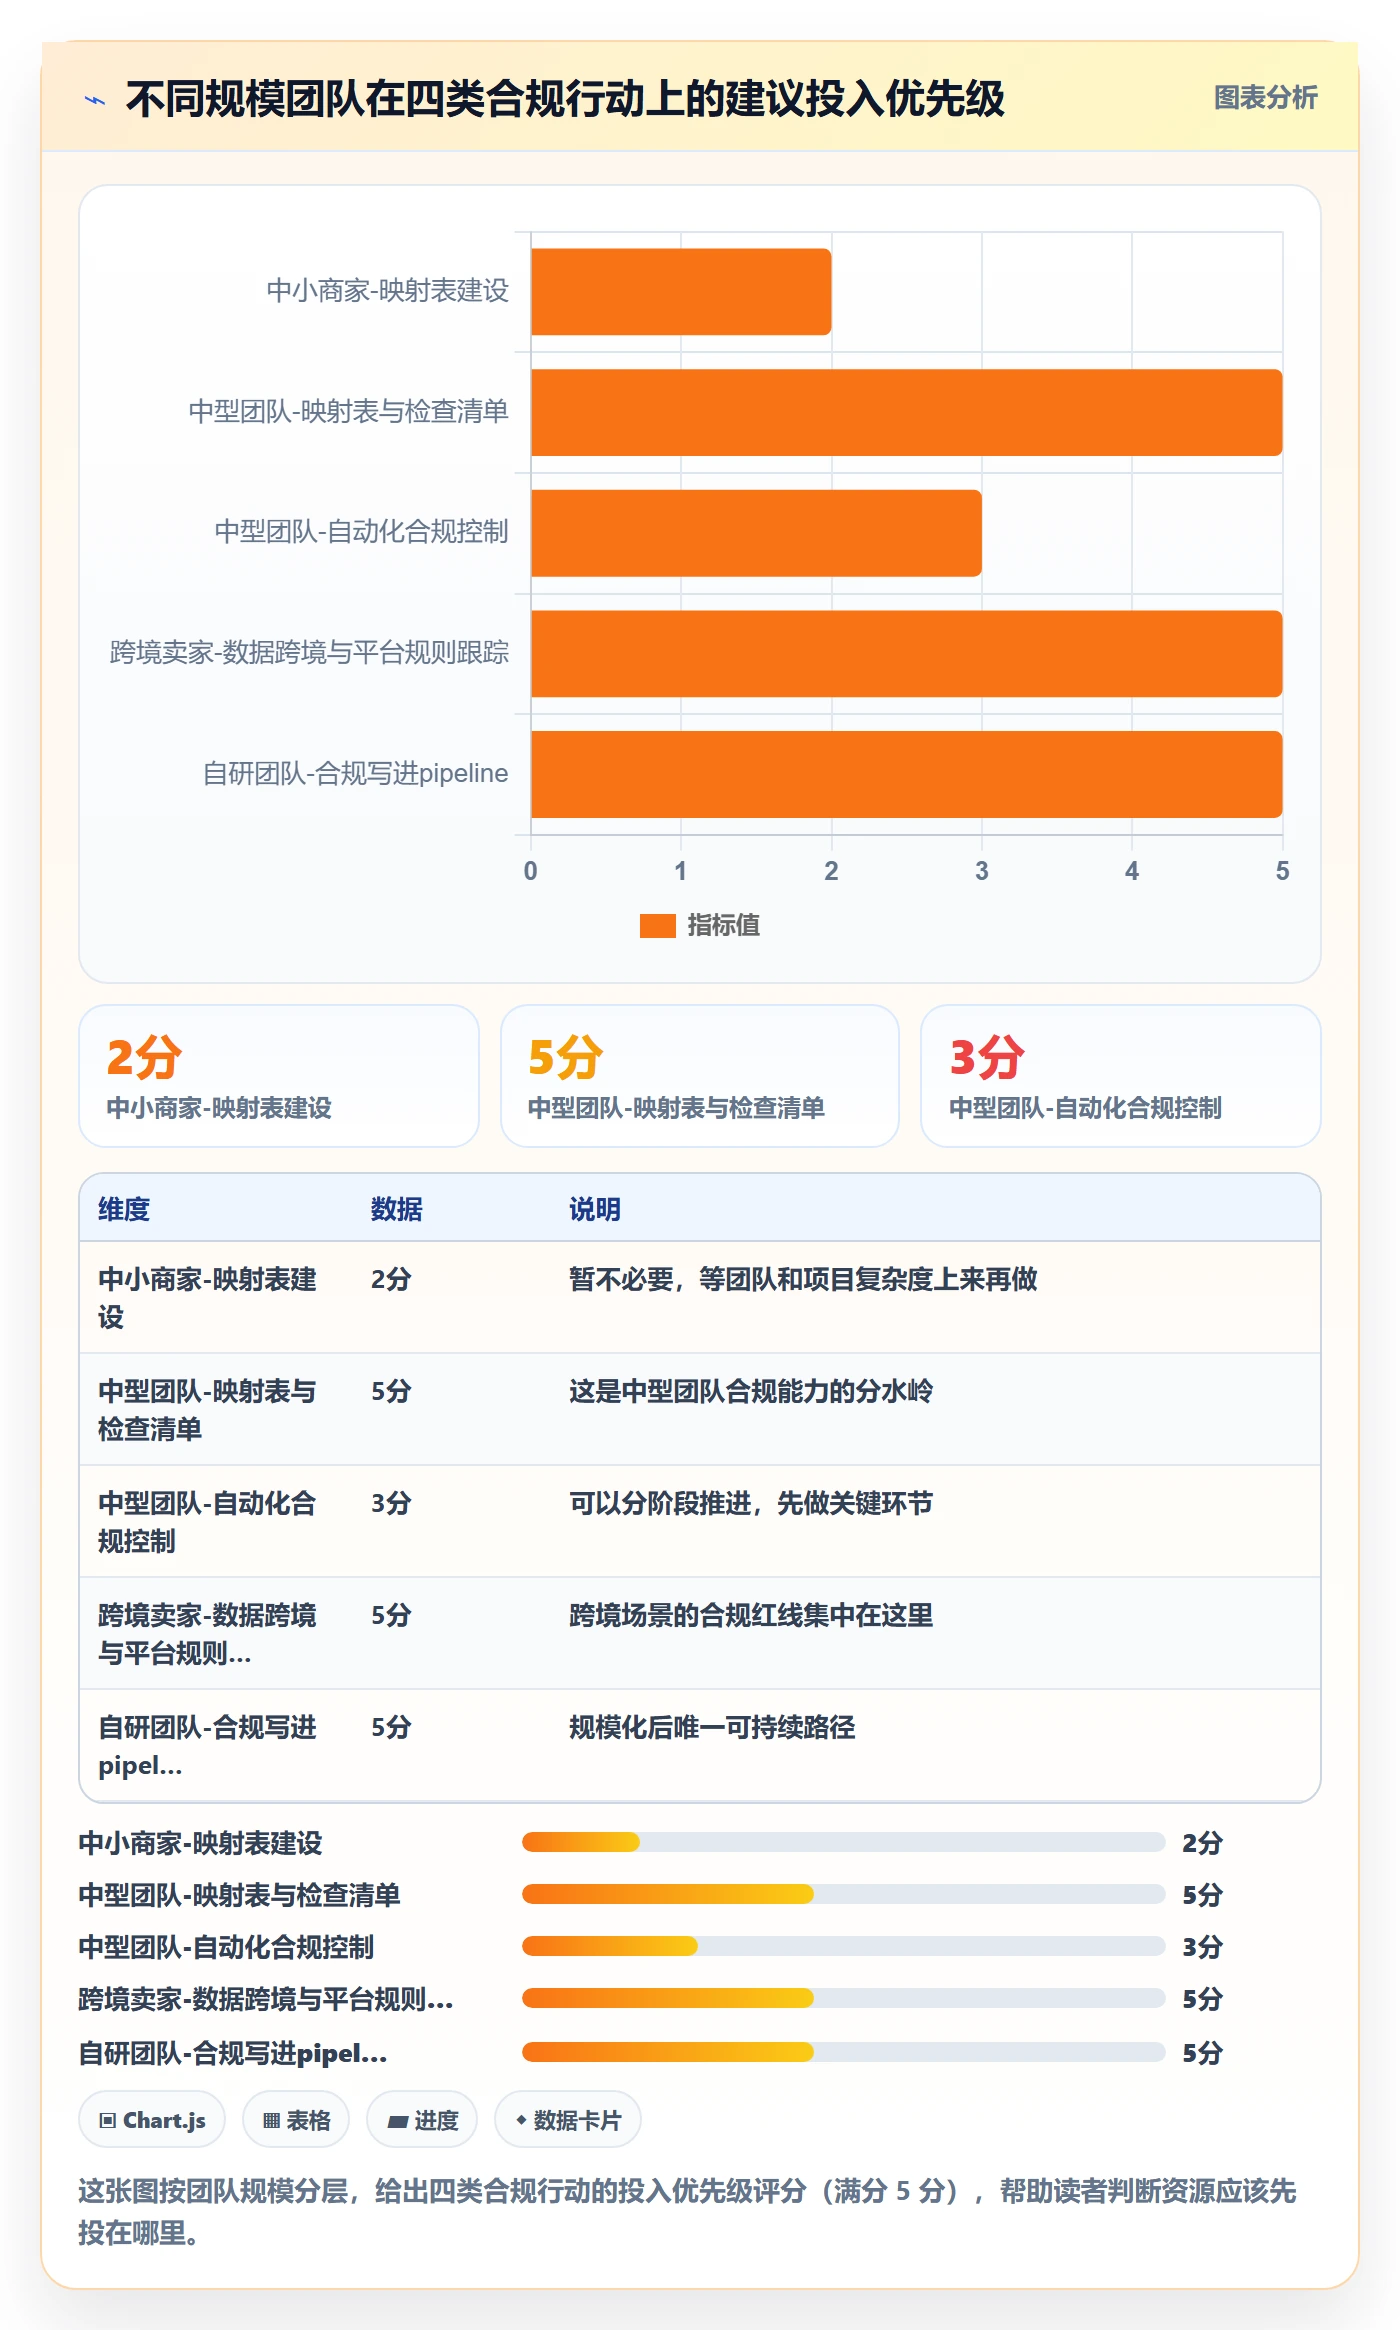Image resolution: width=1400 pixels, height=2330 pixels.
Task: Click the 2分 value beside progress list
Action: click(x=1202, y=1842)
